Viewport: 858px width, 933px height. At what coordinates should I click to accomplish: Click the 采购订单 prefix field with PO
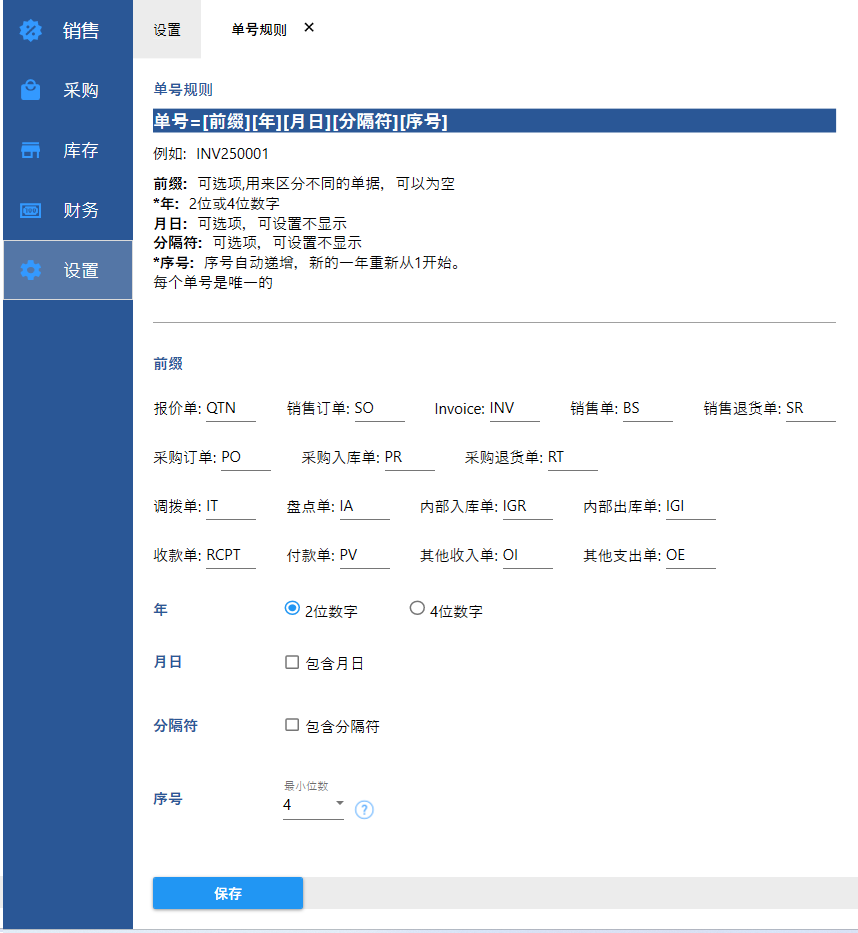pos(245,458)
